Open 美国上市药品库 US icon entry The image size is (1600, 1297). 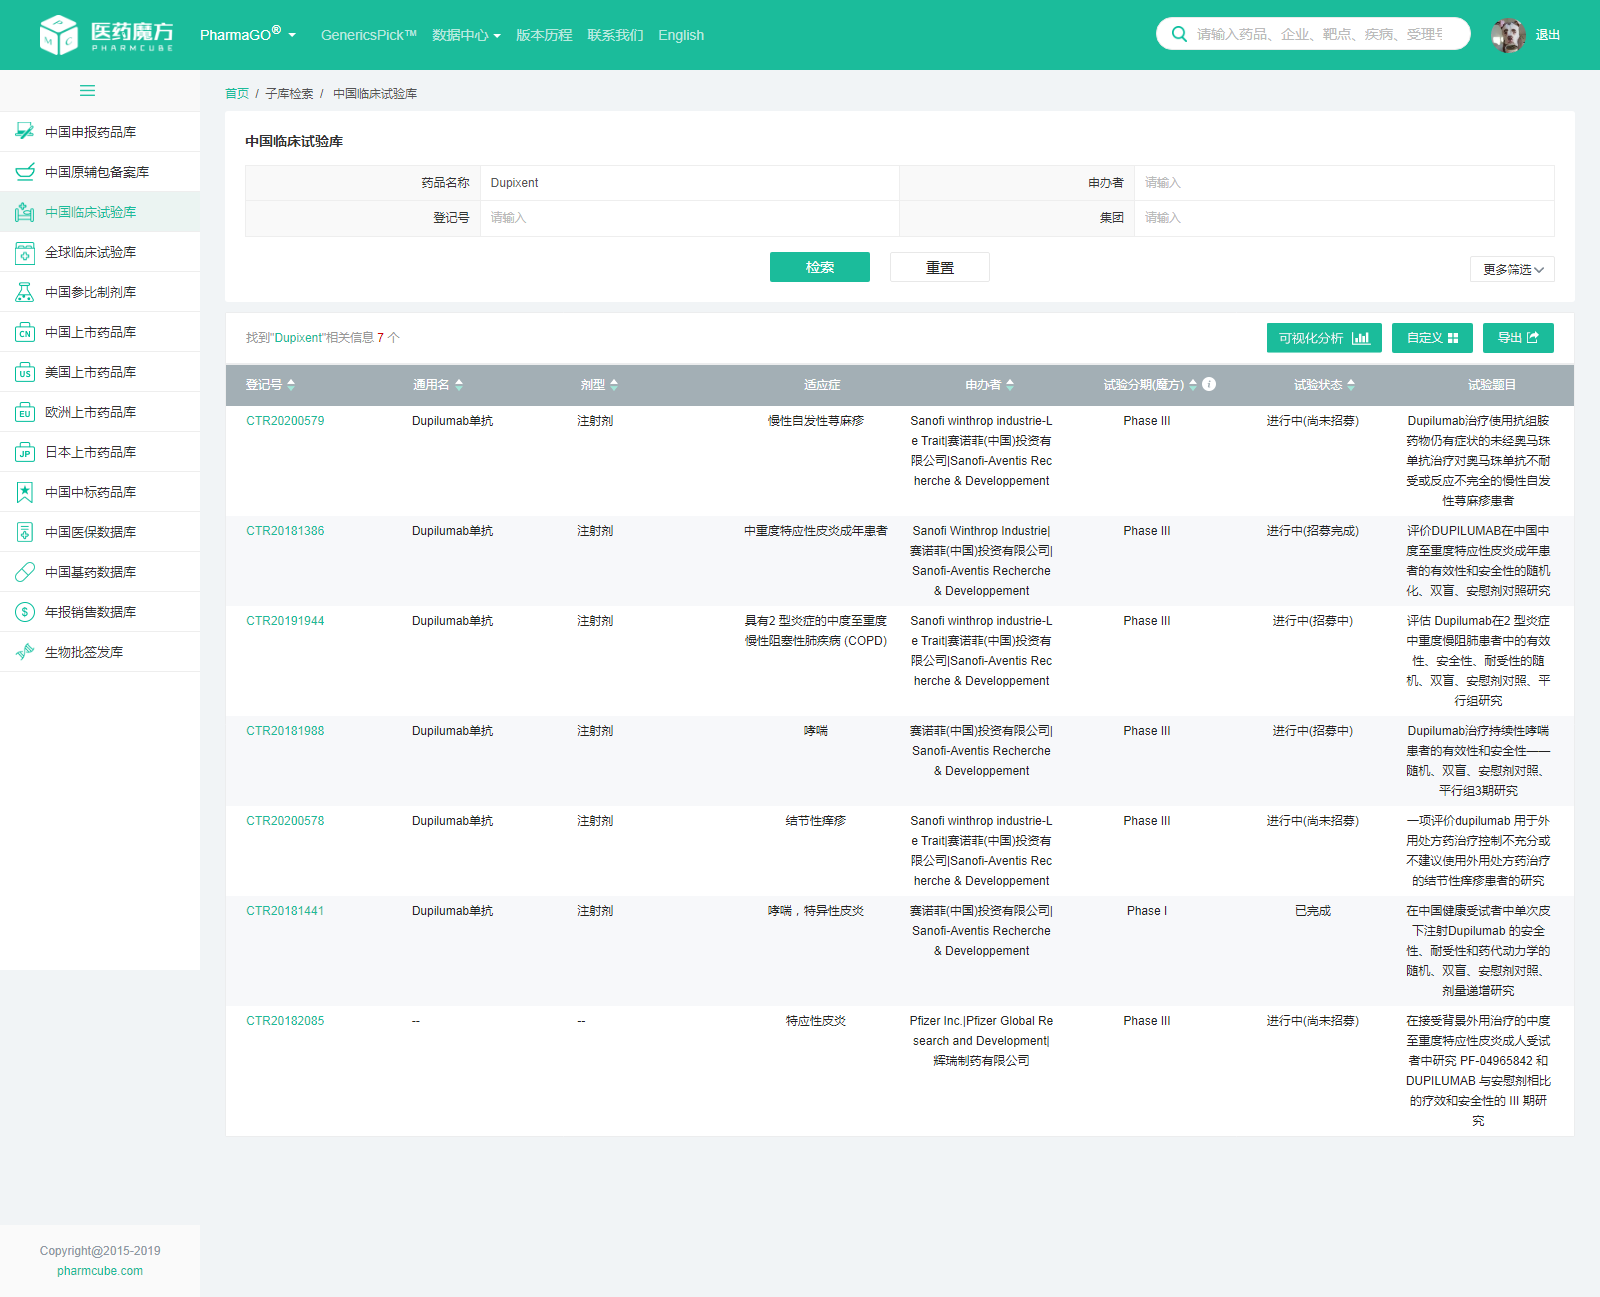coord(25,372)
